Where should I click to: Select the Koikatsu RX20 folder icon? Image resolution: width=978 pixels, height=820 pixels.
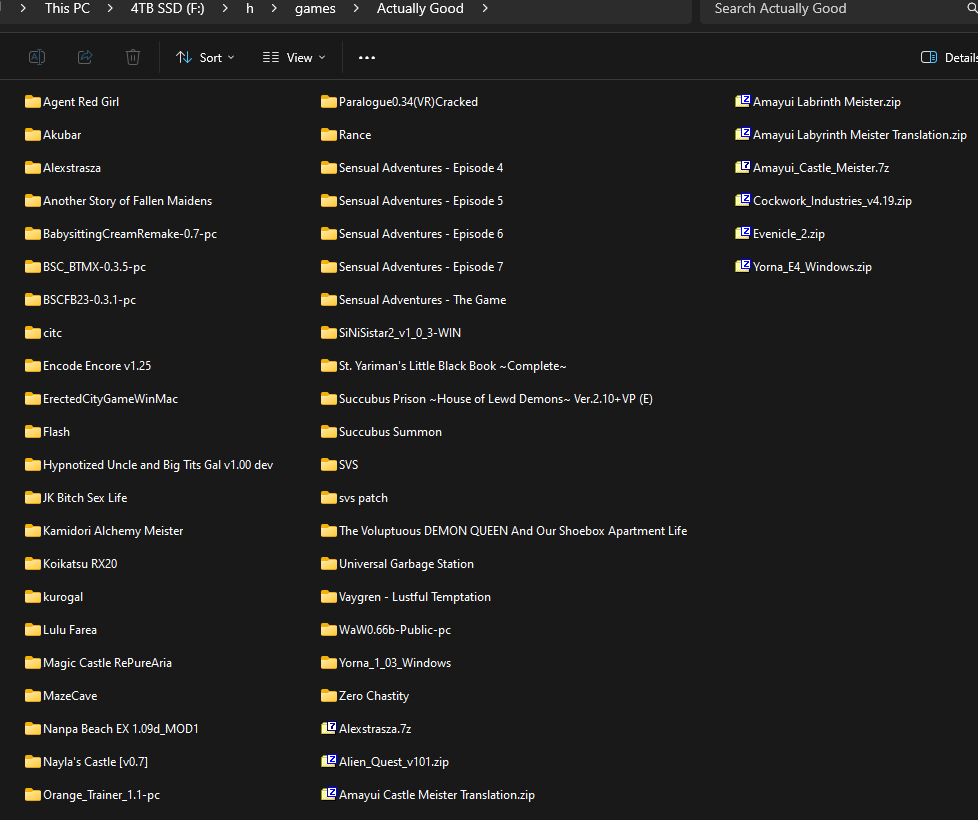[32, 564]
